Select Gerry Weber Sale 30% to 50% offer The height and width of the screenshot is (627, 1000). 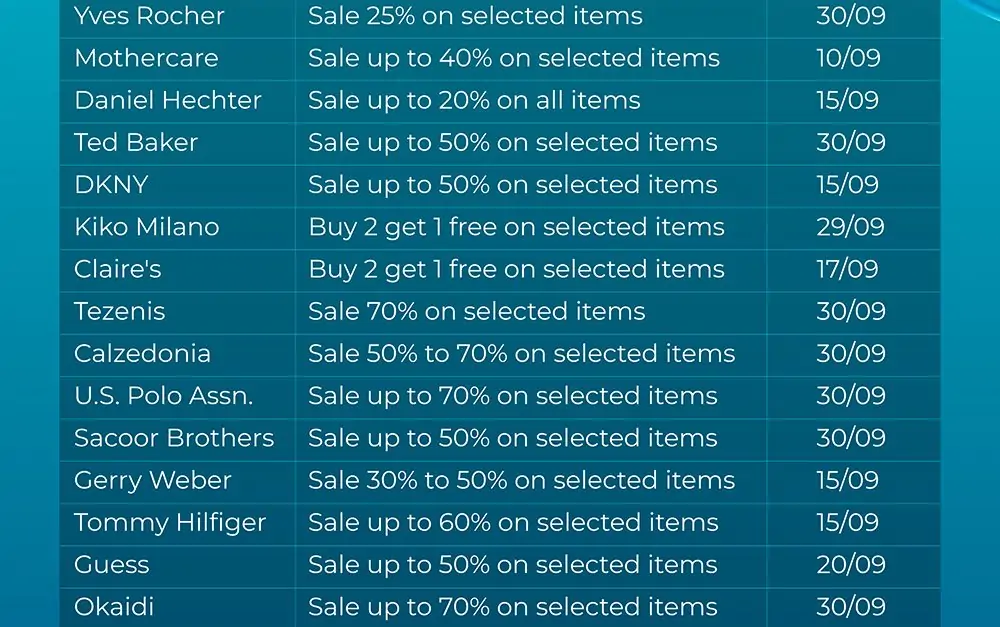click(521, 480)
